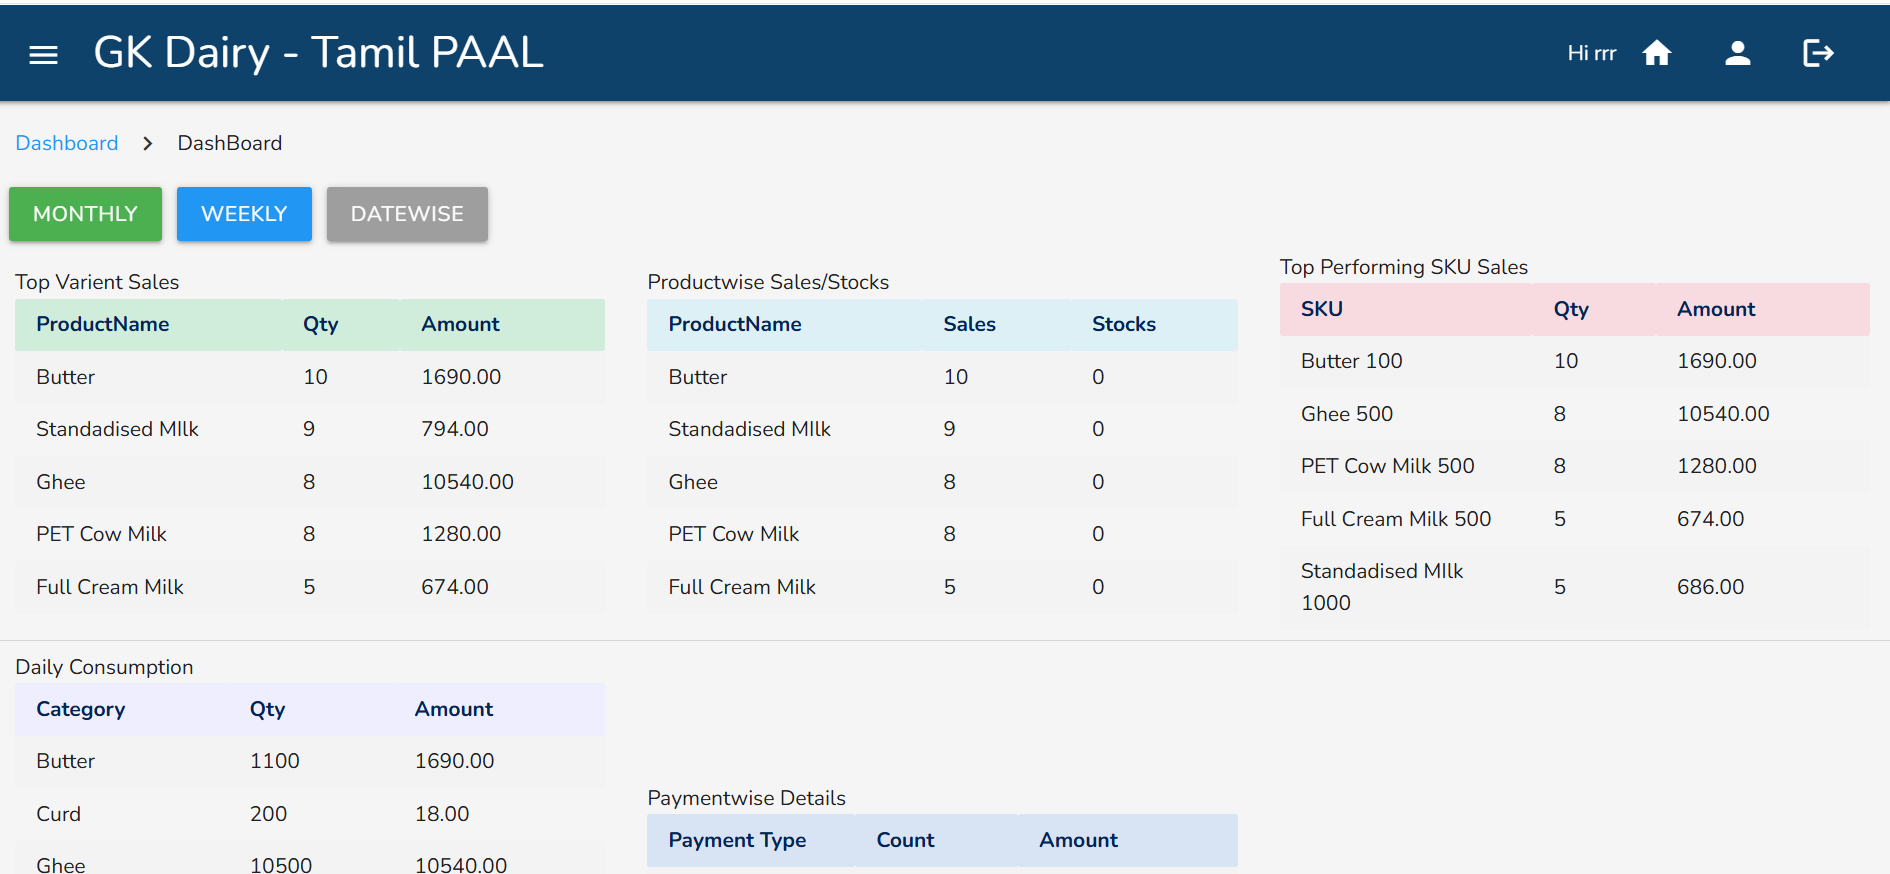
Task: Click the Paymentwise Details heading
Action: click(746, 798)
